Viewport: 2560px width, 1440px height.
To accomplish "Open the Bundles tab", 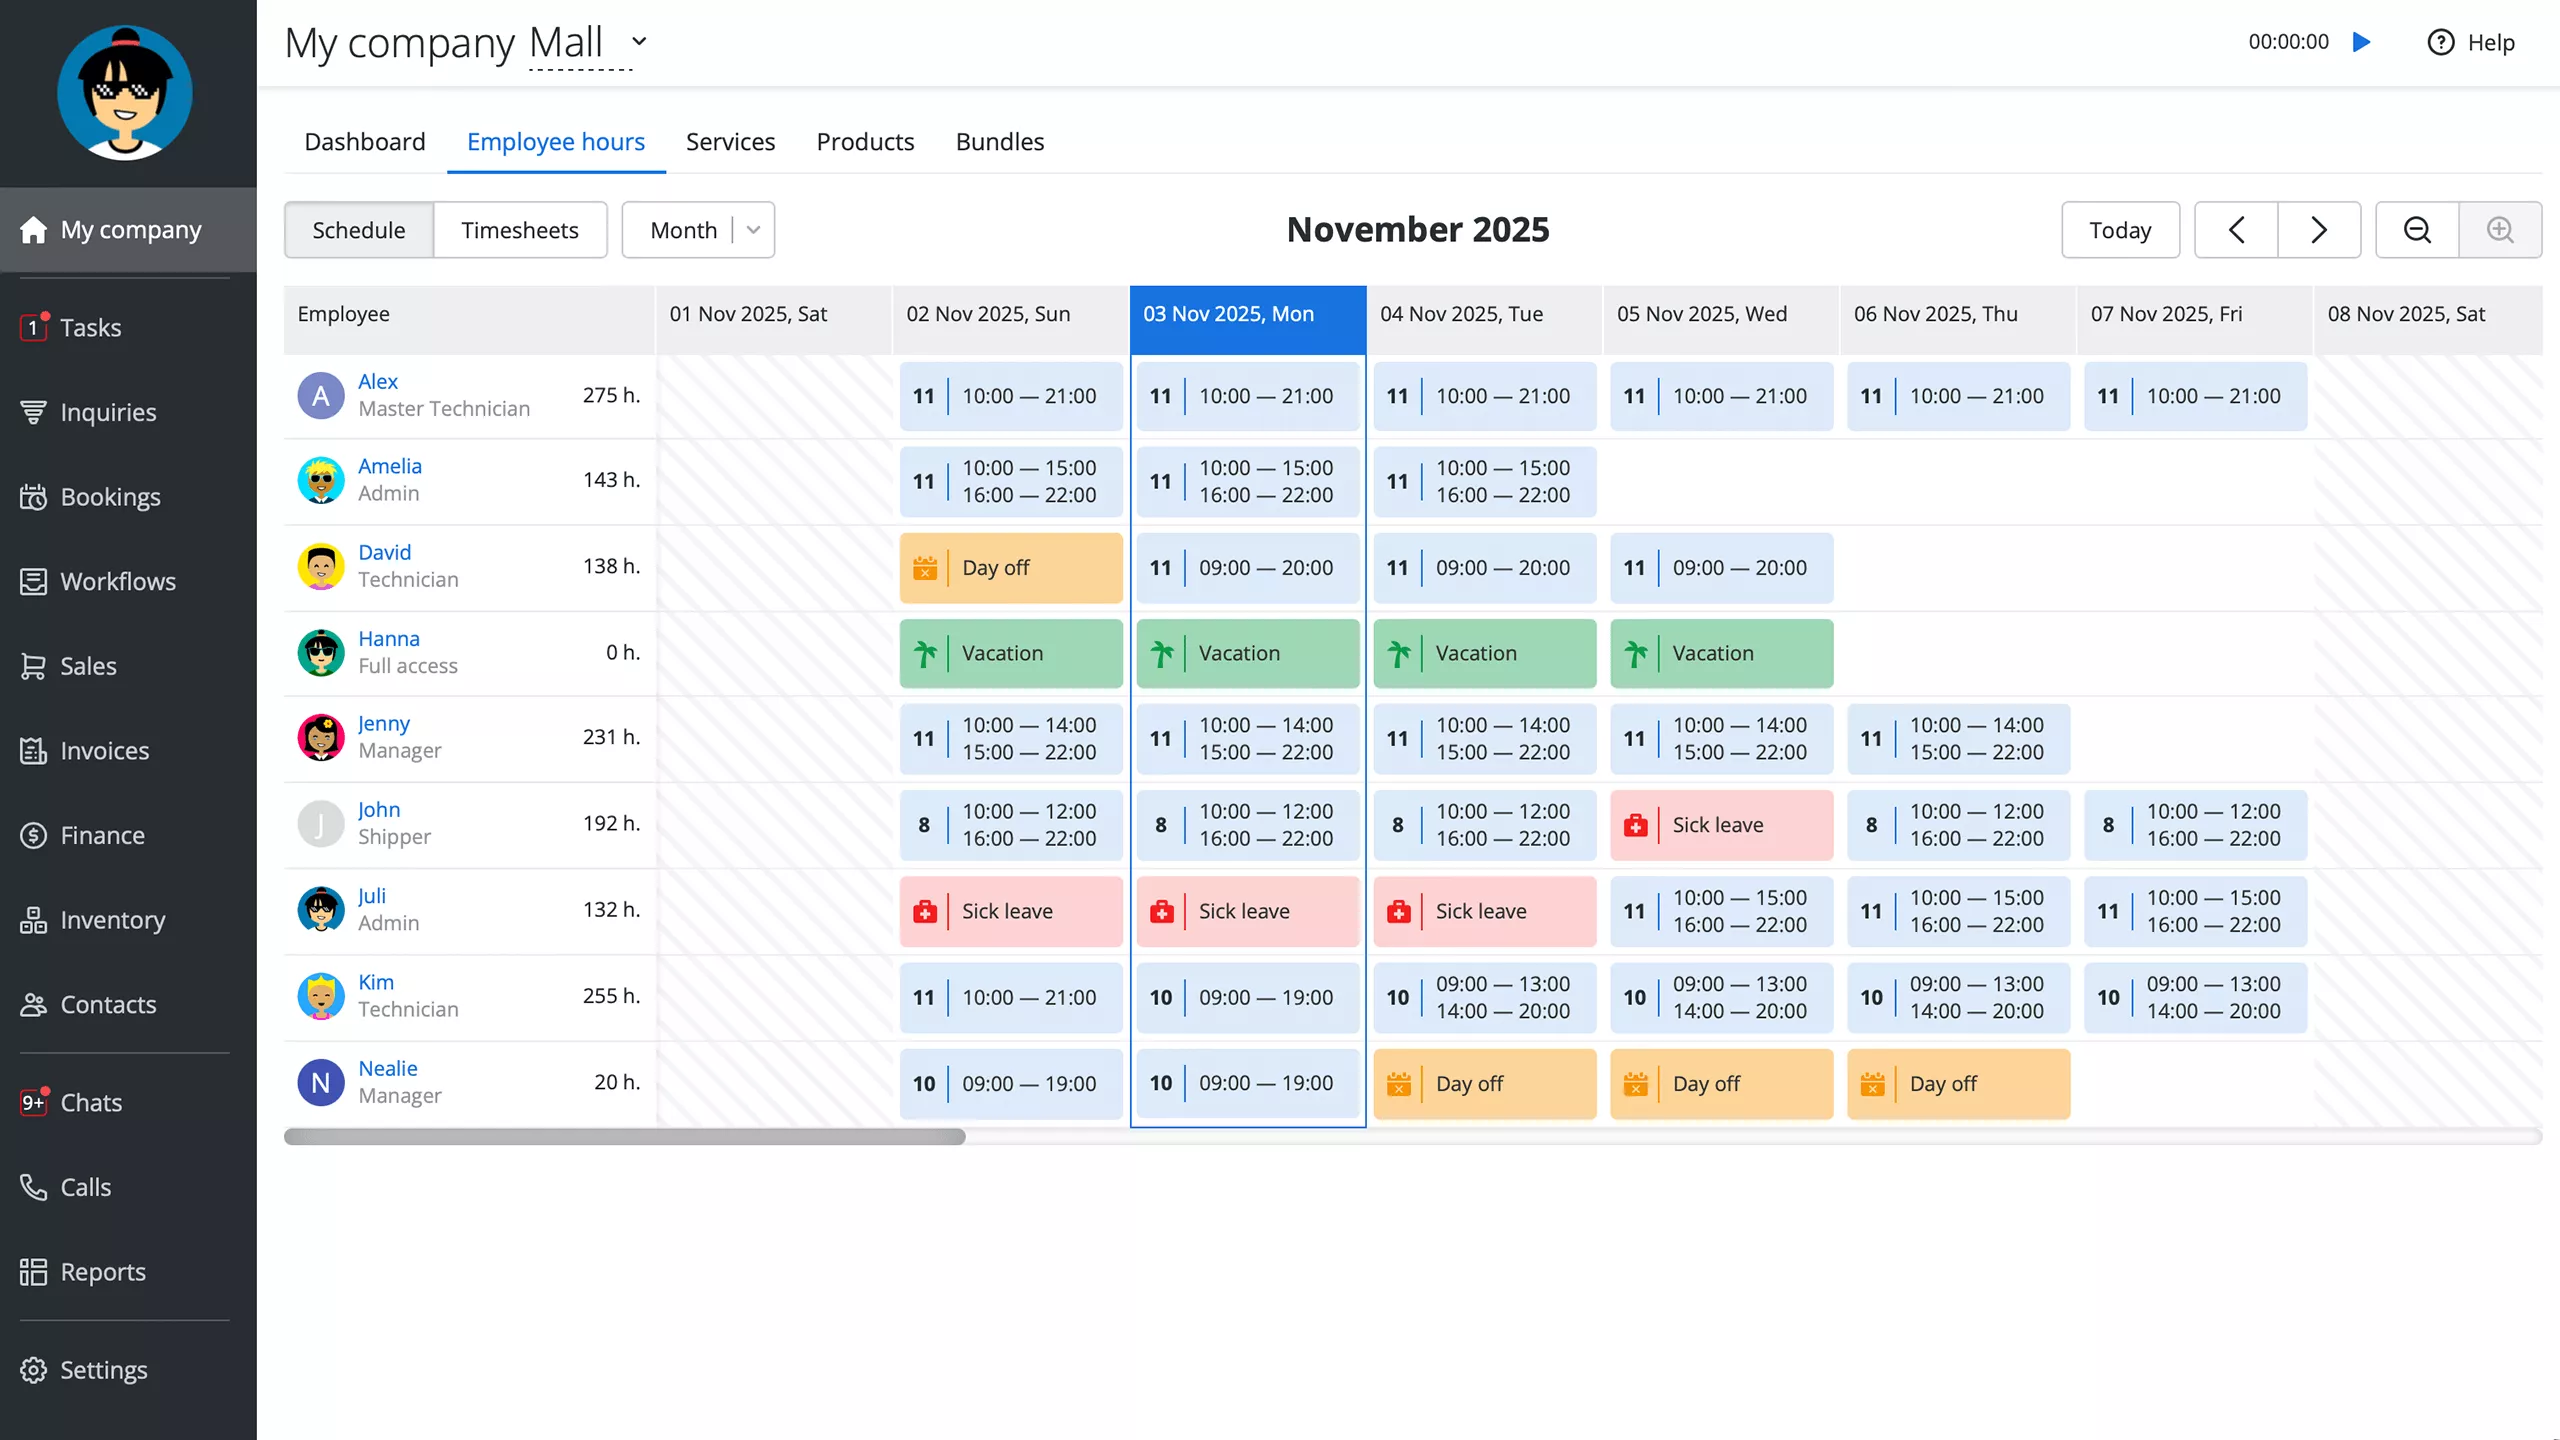I will click(x=999, y=142).
